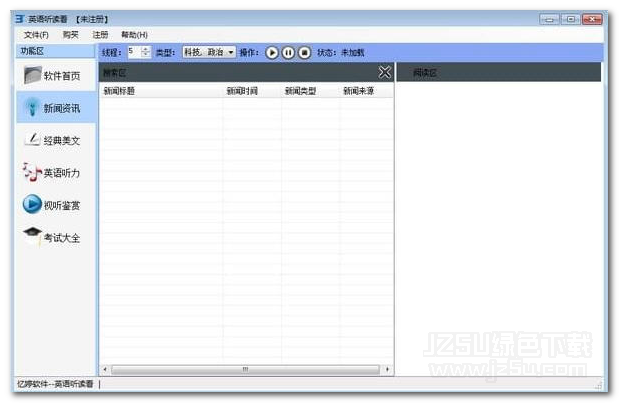Screen dimensions: 619x403
Task: Click the scrollbar left arrow
Action: (x=105, y=369)
